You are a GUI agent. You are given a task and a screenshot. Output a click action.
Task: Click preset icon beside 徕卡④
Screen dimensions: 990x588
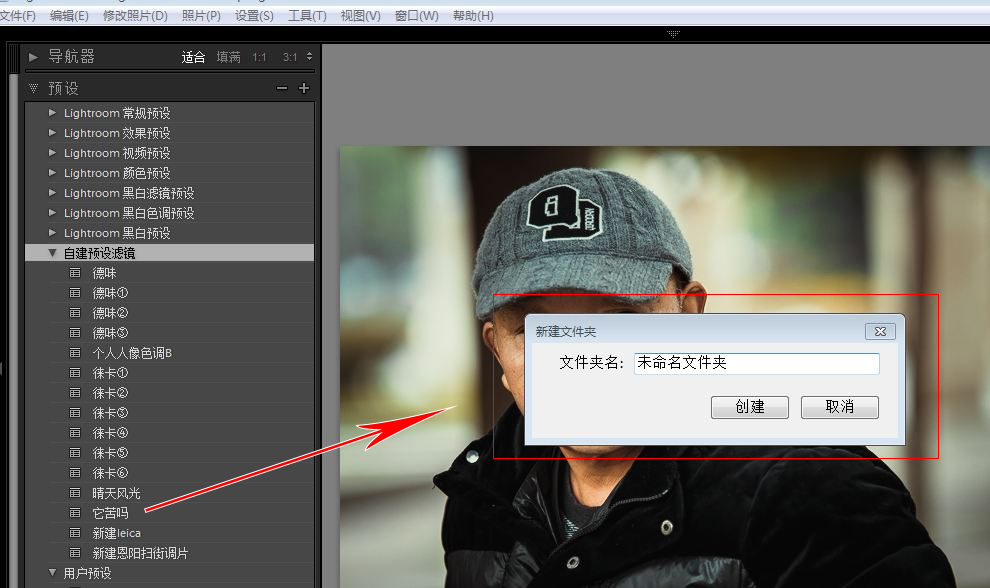(75, 433)
